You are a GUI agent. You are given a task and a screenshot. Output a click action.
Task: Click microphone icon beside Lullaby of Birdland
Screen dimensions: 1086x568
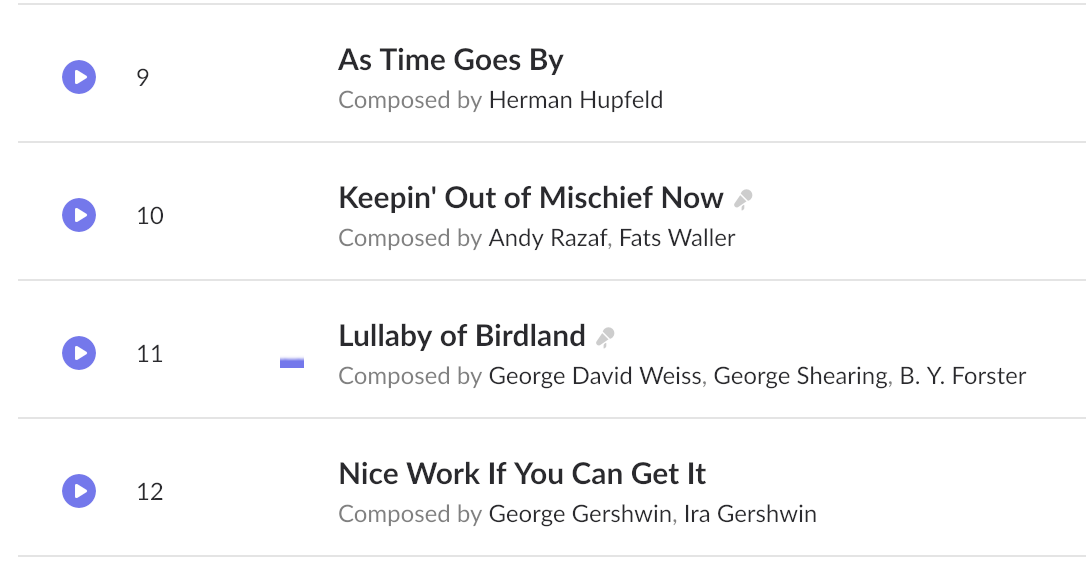coord(605,337)
